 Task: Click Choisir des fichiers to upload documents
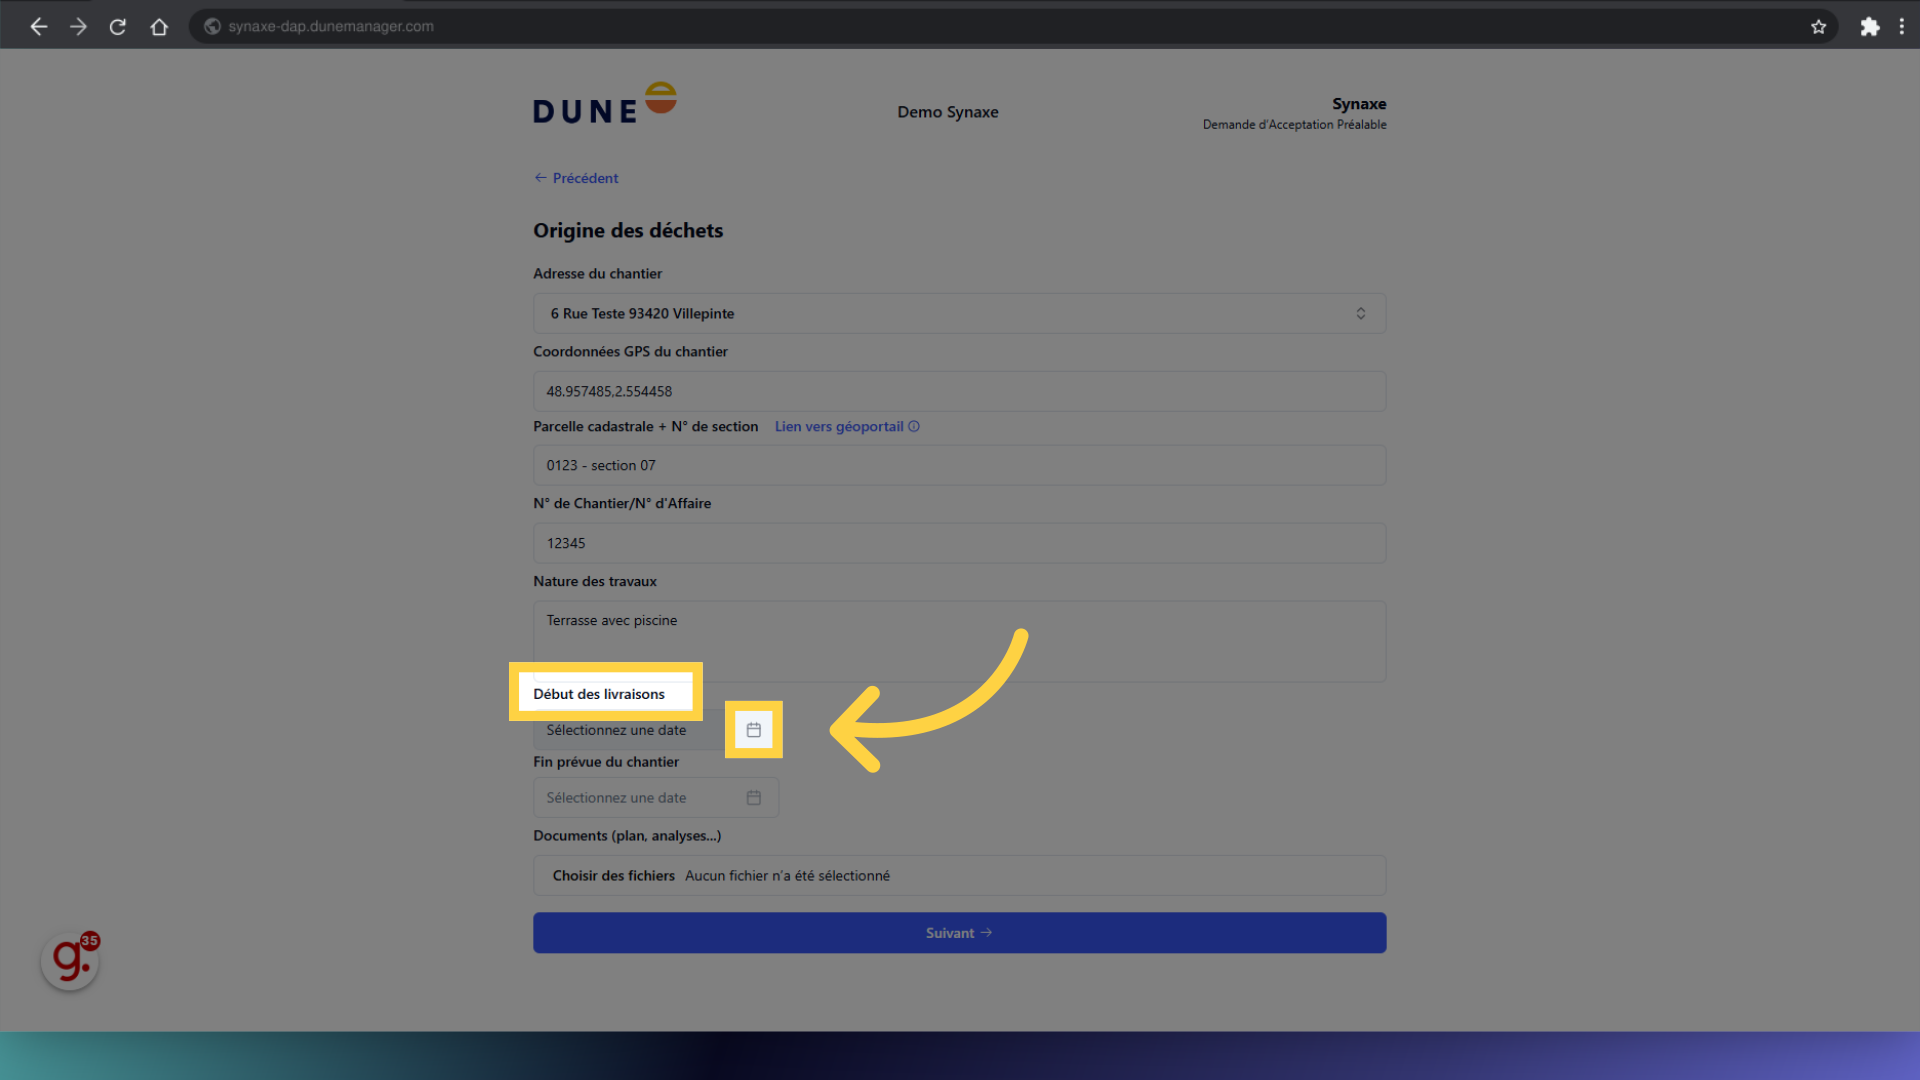coord(613,875)
